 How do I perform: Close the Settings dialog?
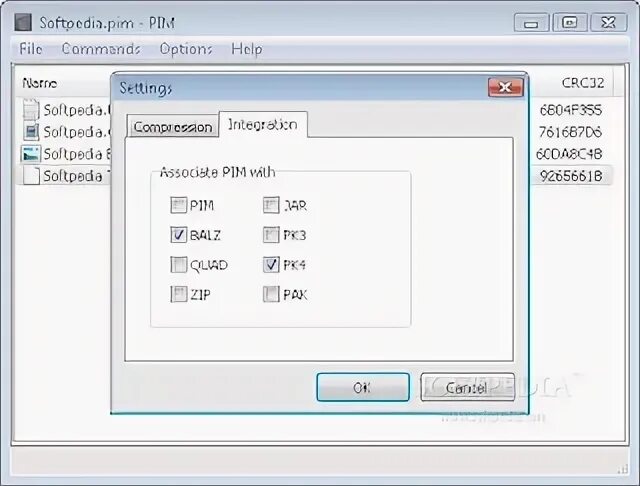tap(505, 87)
